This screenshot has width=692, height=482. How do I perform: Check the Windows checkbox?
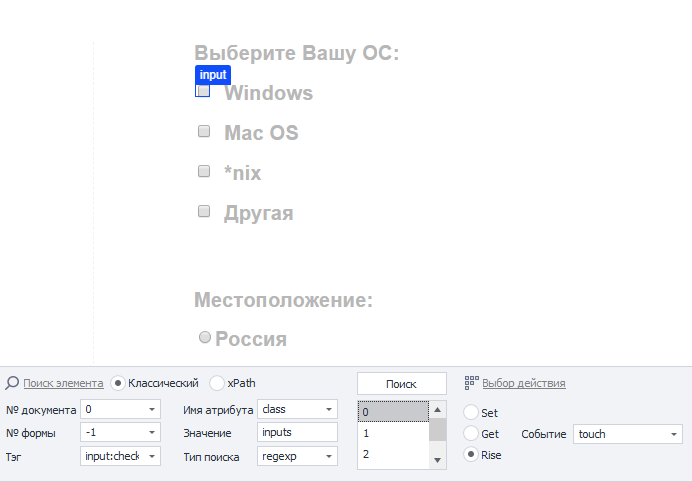[x=203, y=91]
